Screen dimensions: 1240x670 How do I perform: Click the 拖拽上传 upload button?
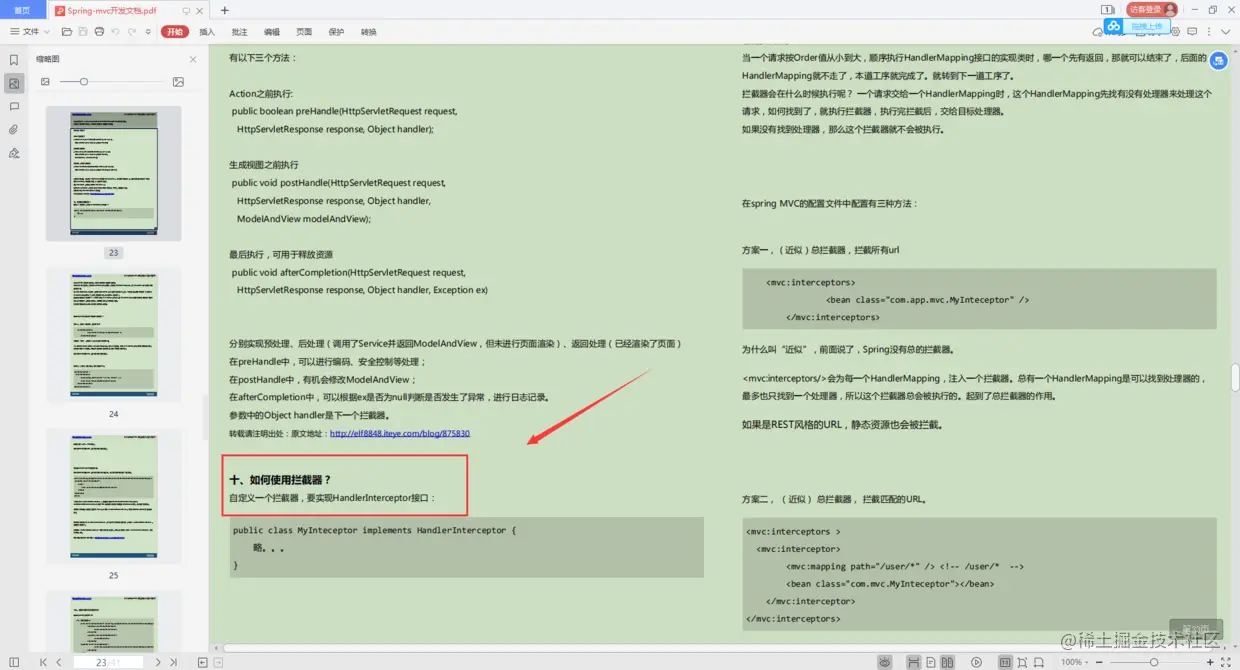[1137, 26]
